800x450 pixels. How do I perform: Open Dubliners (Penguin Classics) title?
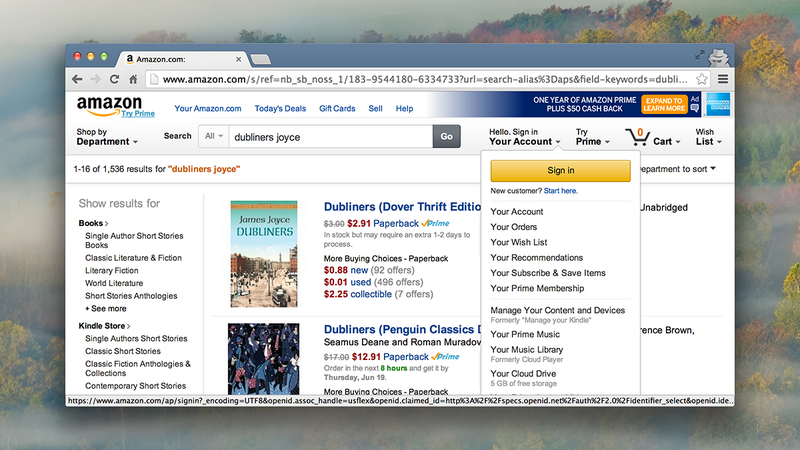(x=402, y=330)
